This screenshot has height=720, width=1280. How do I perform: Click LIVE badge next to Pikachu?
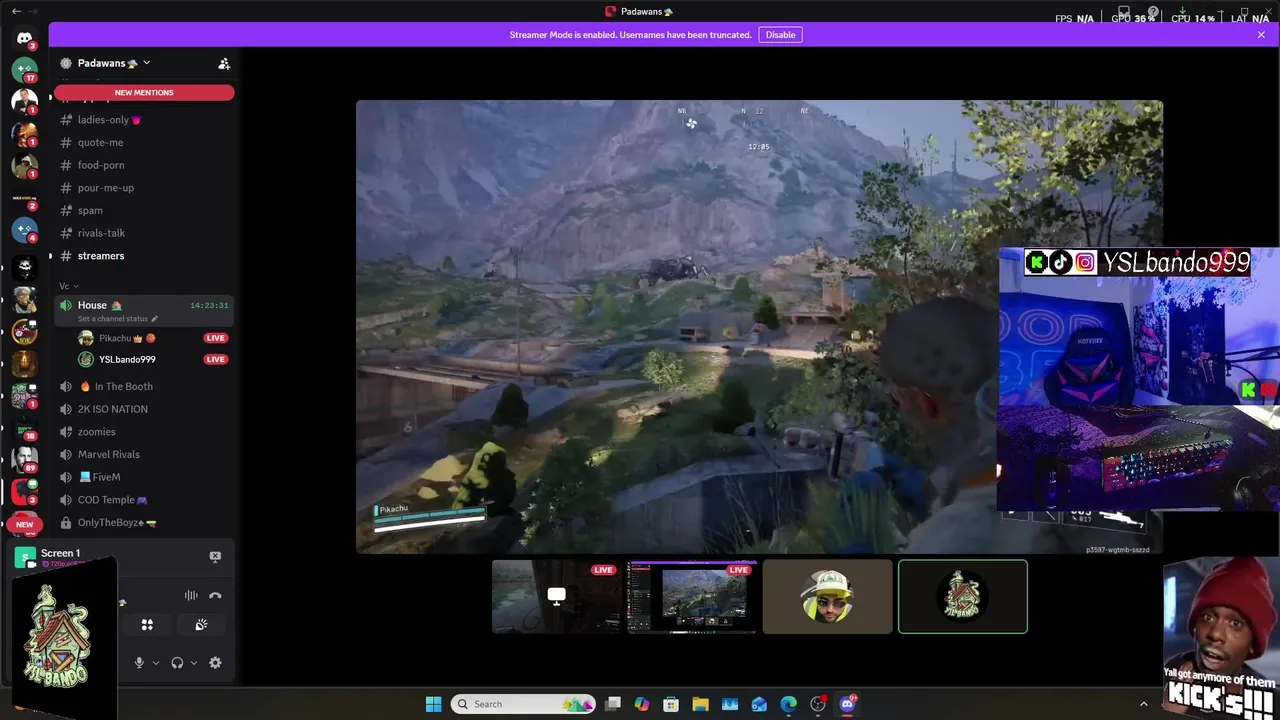215,338
